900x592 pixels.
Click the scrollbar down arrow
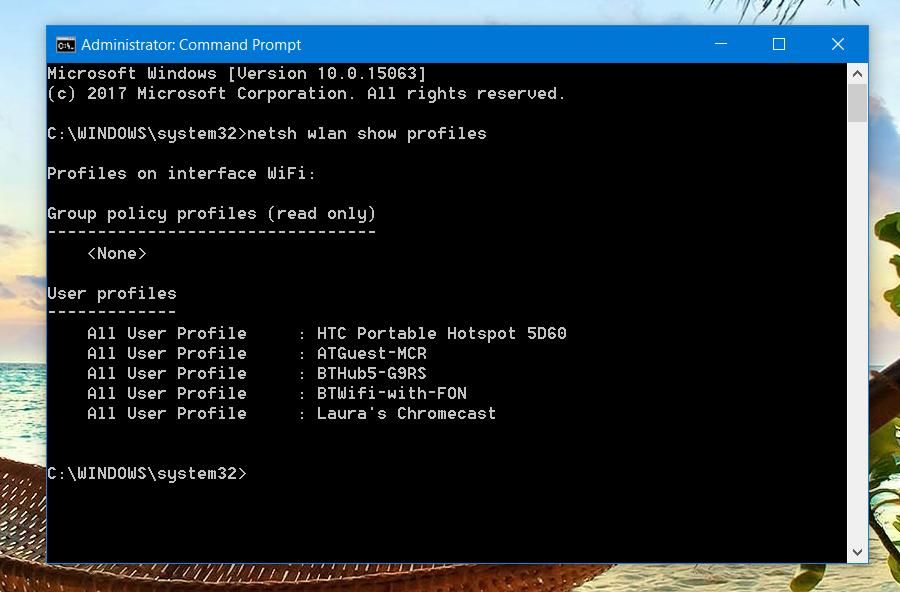point(857,551)
